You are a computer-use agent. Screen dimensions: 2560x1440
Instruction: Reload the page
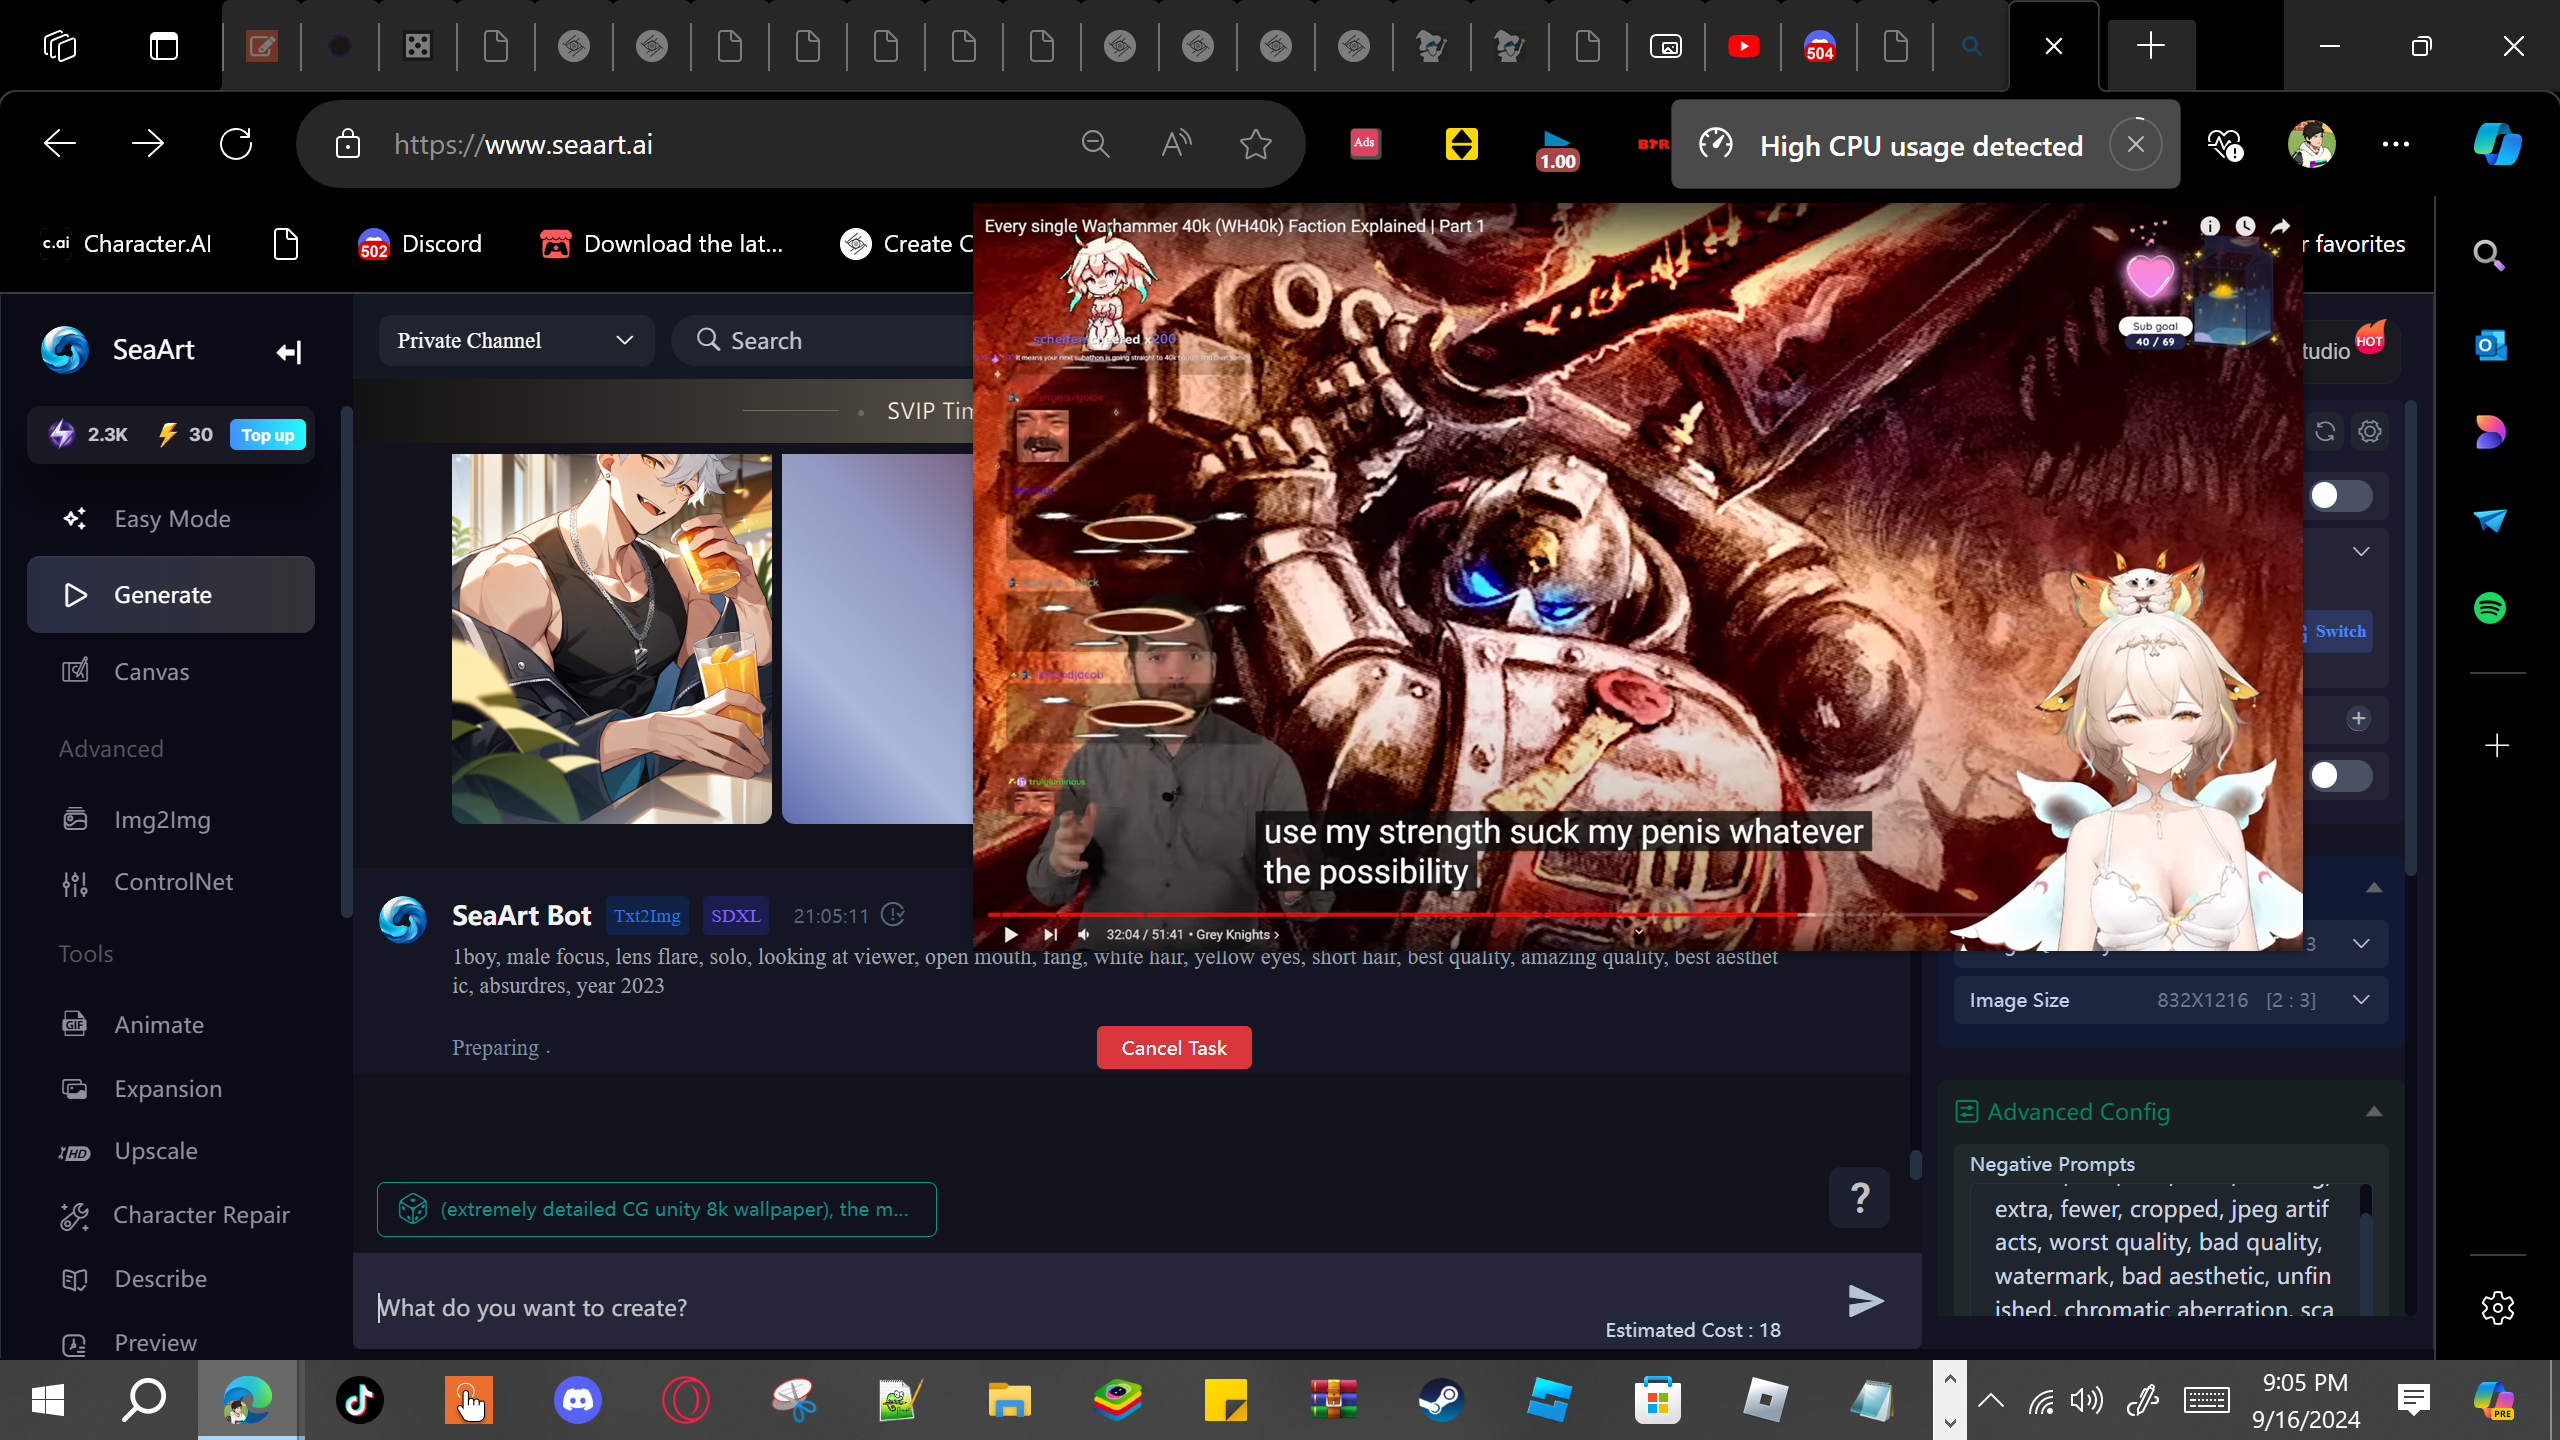coord(236,144)
